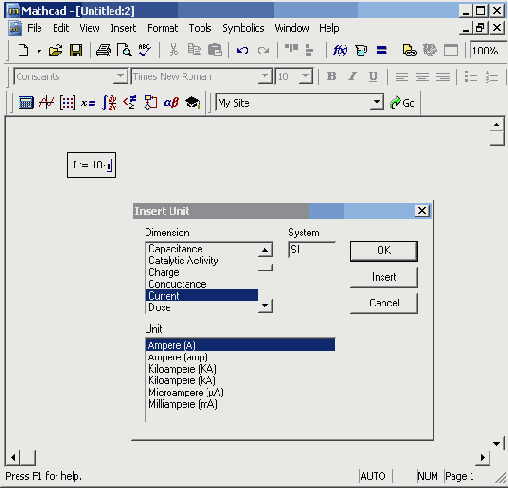This screenshot has width=508, height=488.
Task: Open Insert Function f(x) icon
Action: click(340, 50)
